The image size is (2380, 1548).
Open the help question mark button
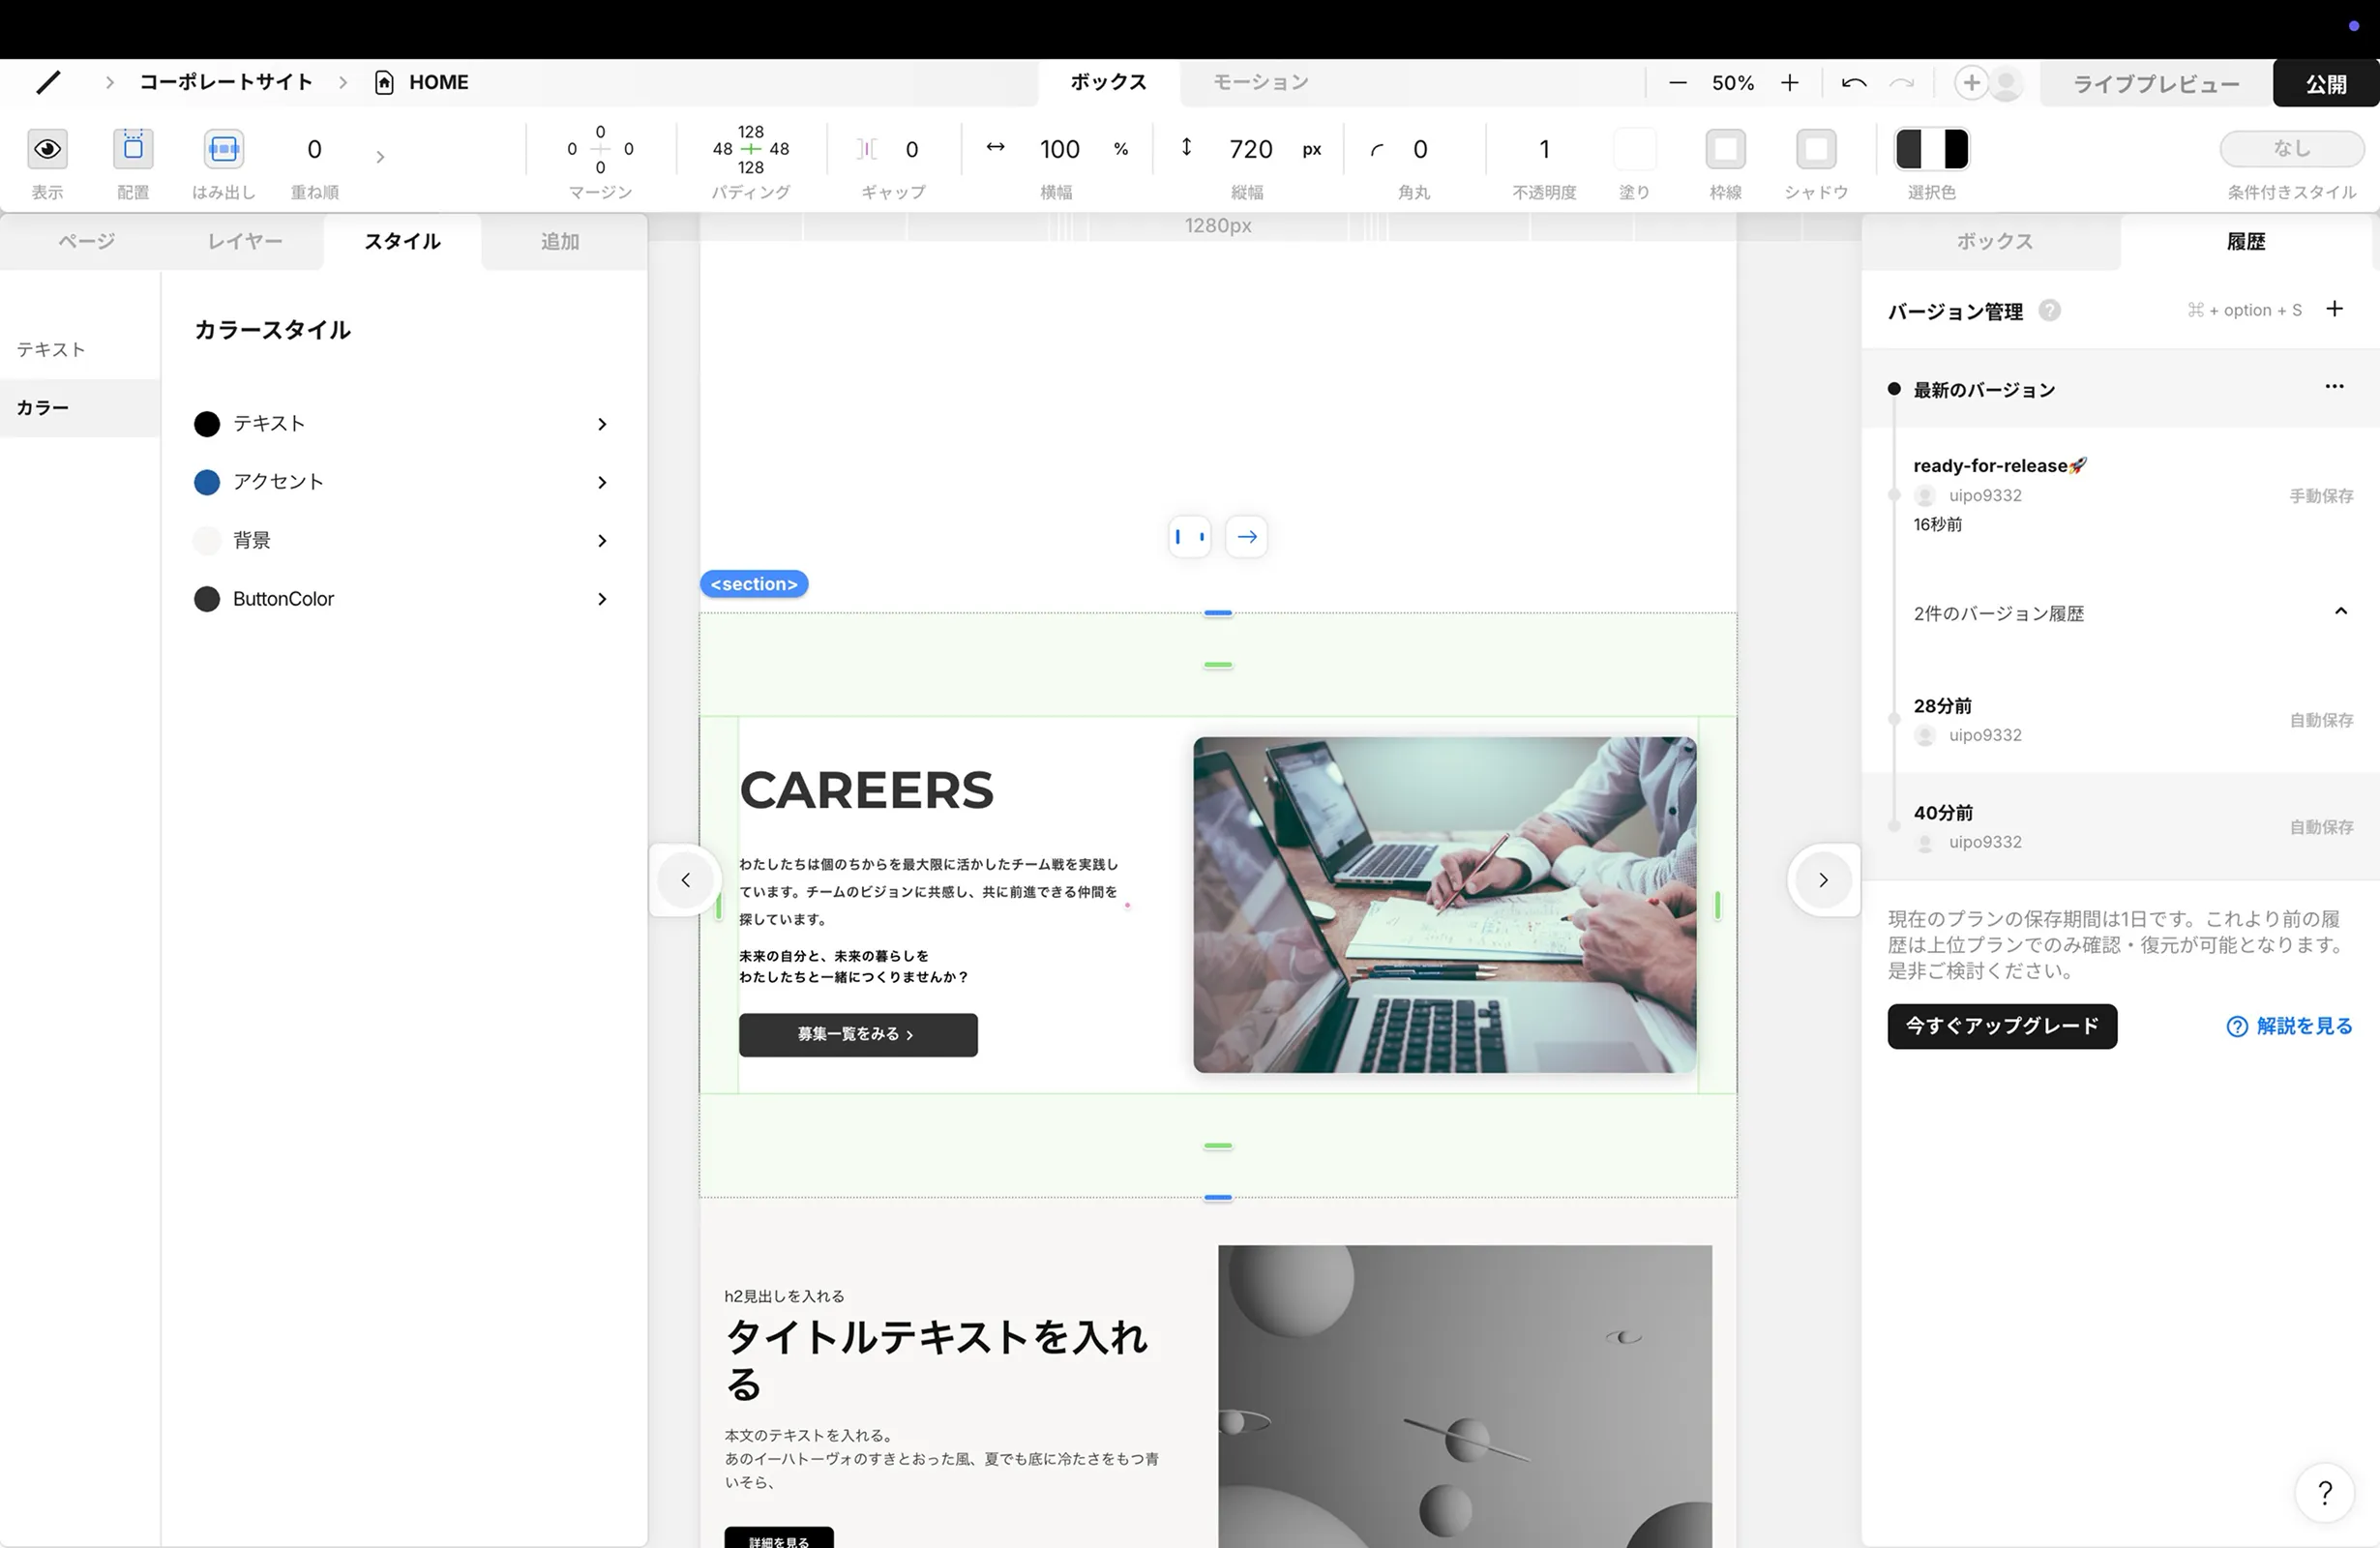tap(2325, 1492)
